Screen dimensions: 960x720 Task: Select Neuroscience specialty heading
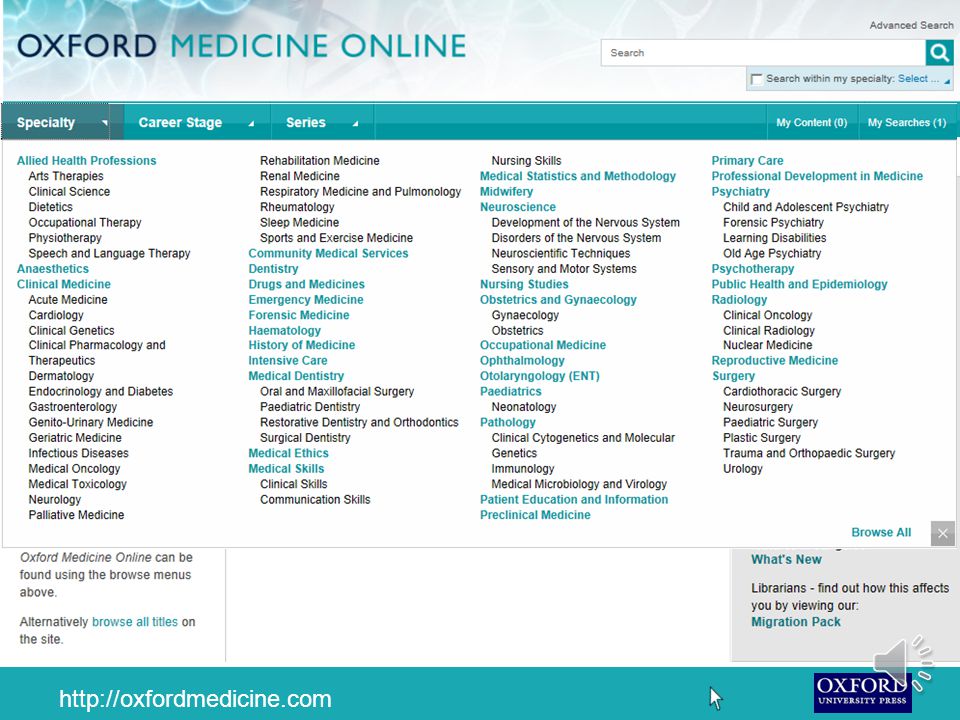pyautogui.click(x=518, y=207)
